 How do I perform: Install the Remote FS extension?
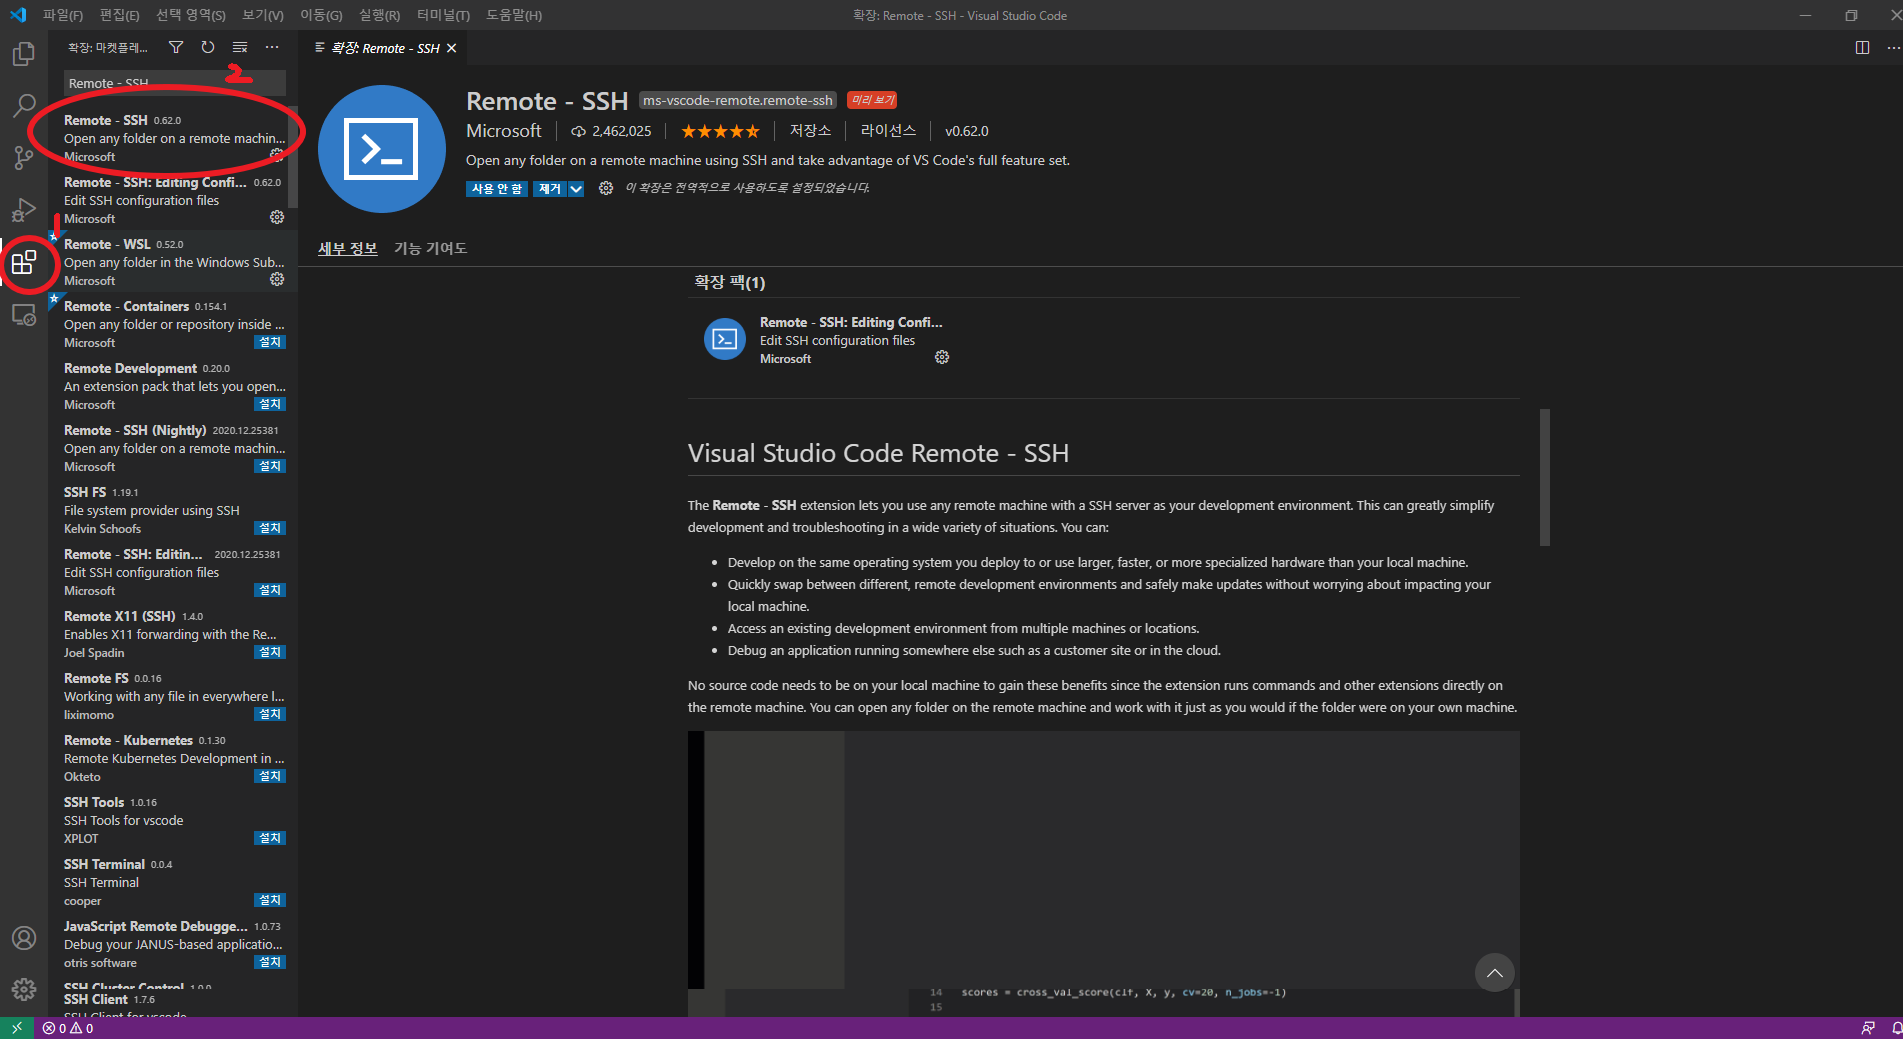click(270, 714)
